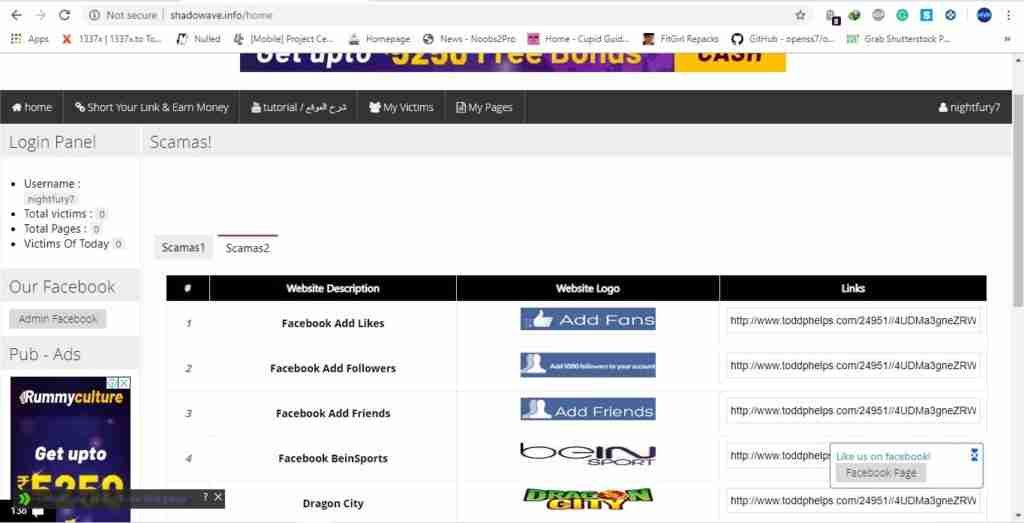Click the Website Description column header
This screenshot has height=523, width=1024.
333,288
